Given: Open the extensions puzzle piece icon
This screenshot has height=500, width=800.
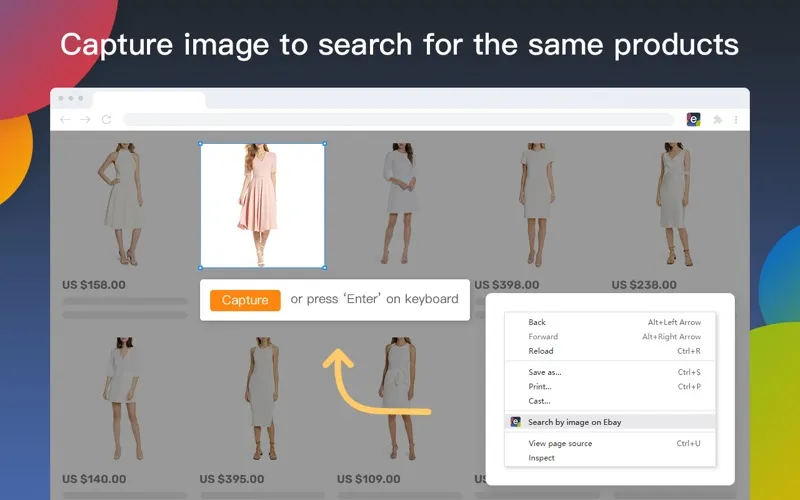Looking at the screenshot, I should [717, 119].
